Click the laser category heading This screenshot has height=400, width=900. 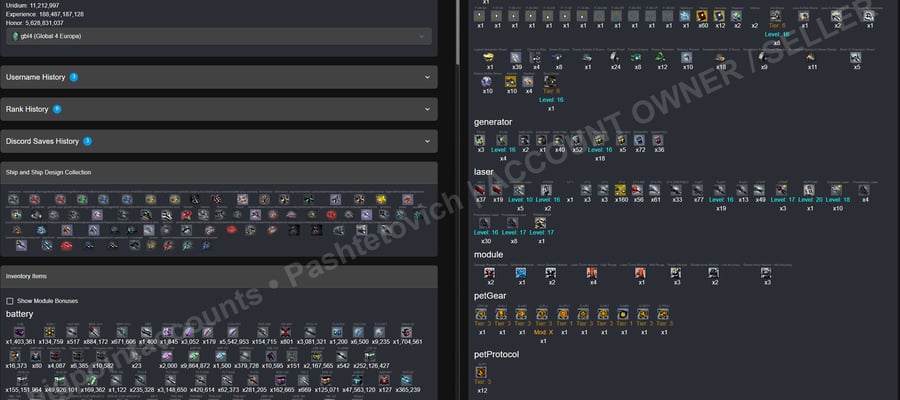pyautogui.click(x=484, y=172)
